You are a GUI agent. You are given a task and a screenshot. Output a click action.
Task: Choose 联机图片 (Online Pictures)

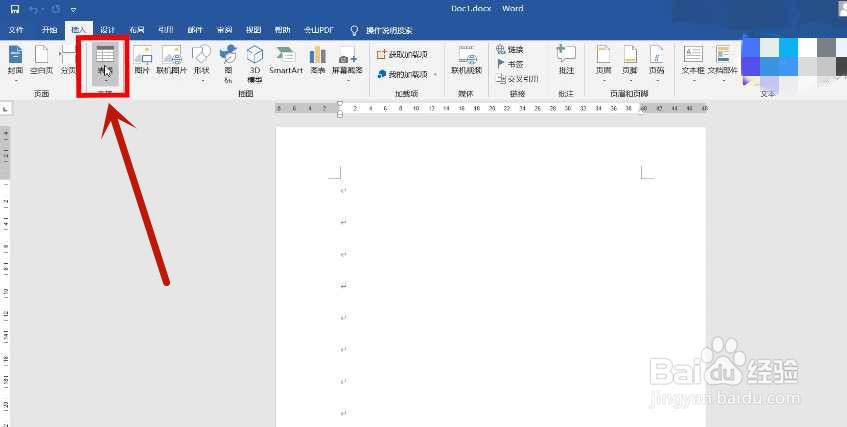pyautogui.click(x=171, y=61)
